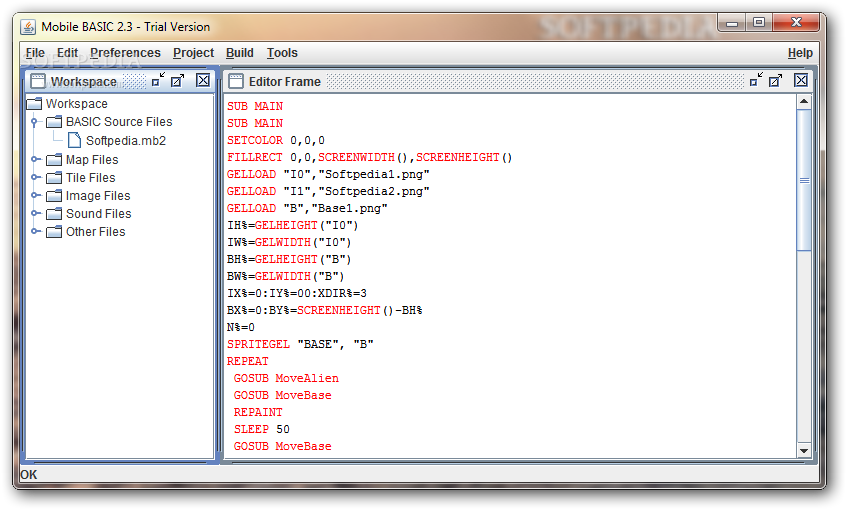The image size is (847, 510).
Task: Click the "Softpedia2.png" GELLOAD line
Action: [328, 191]
